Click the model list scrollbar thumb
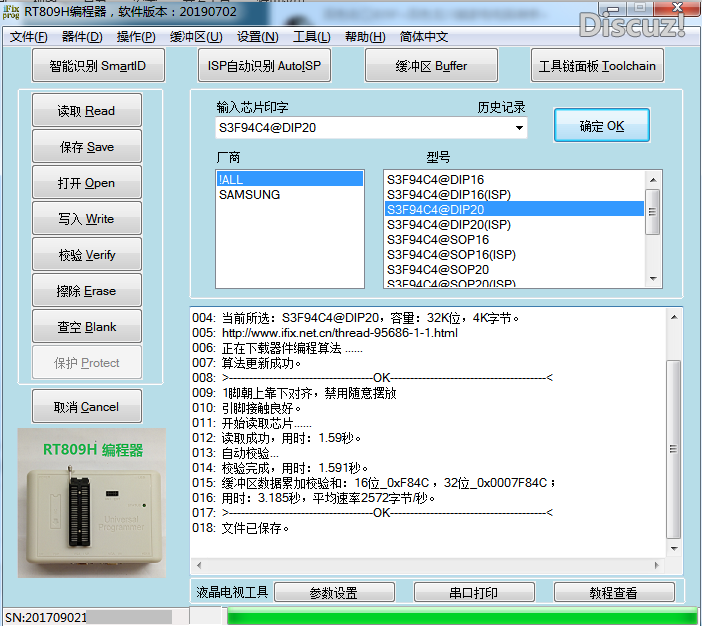This screenshot has width=702, height=626. coord(652,212)
